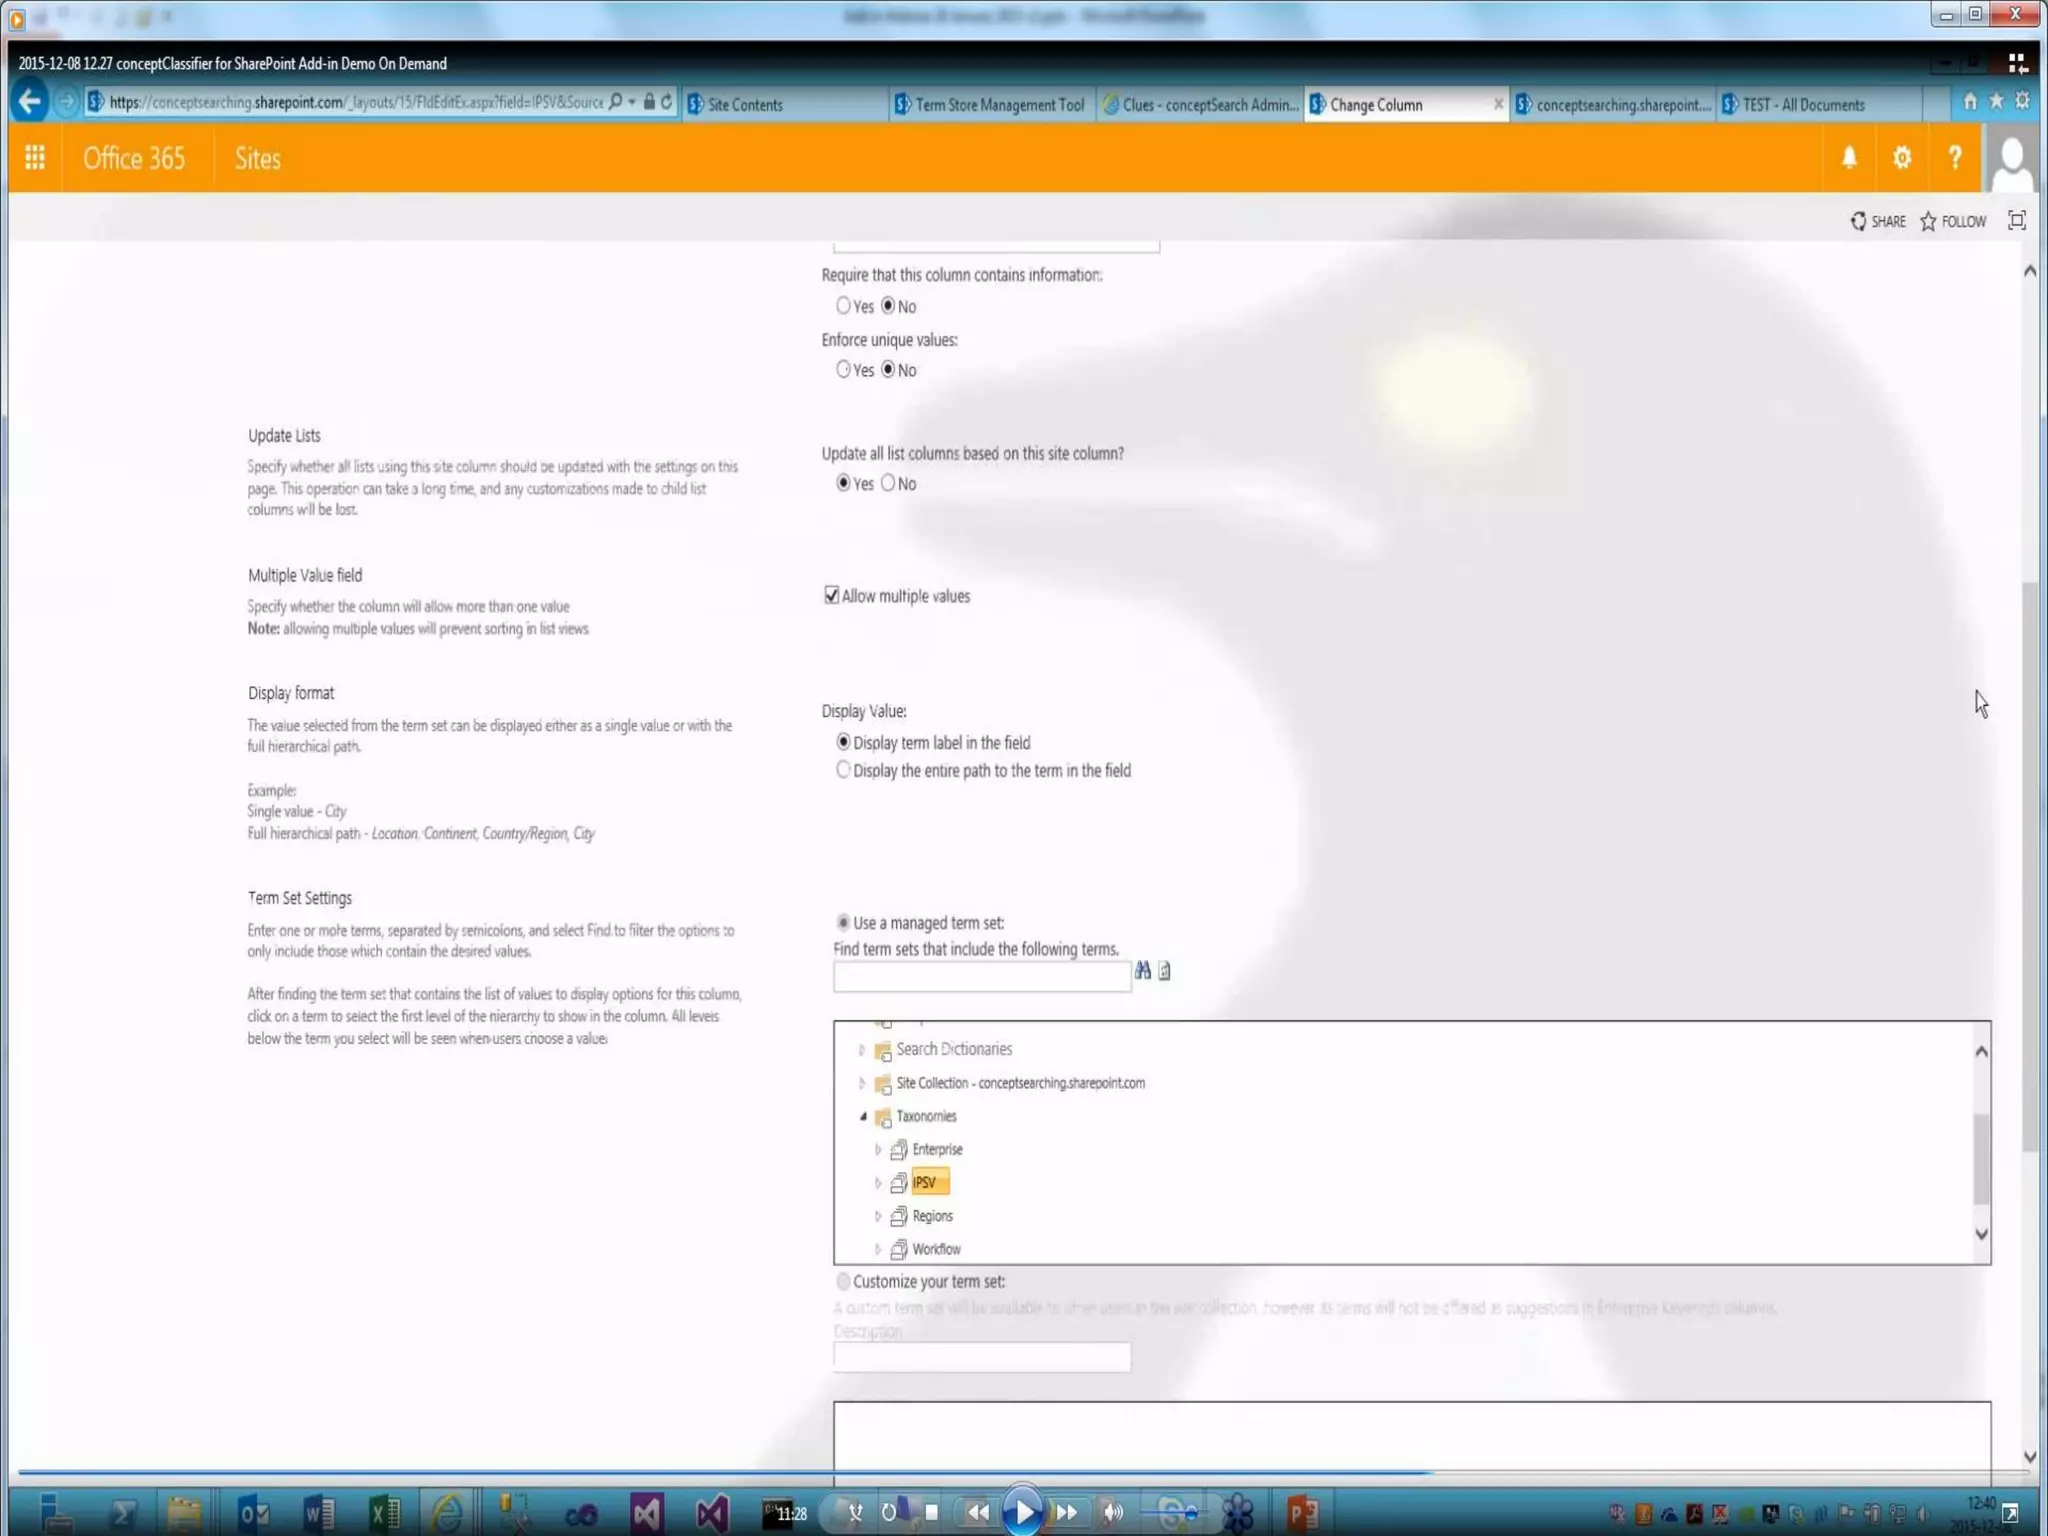Image resolution: width=2048 pixels, height=1536 pixels.
Task: Open the settings gear in Office 365 bar
Action: pyautogui.click(x=1902, y=158)
